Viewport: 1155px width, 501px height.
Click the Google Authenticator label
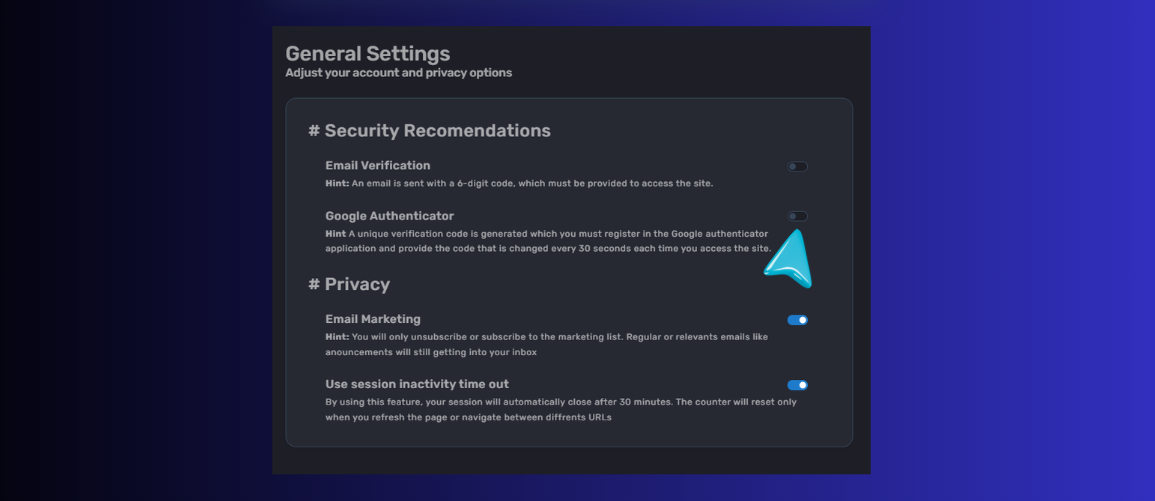(x=390, y=216)
